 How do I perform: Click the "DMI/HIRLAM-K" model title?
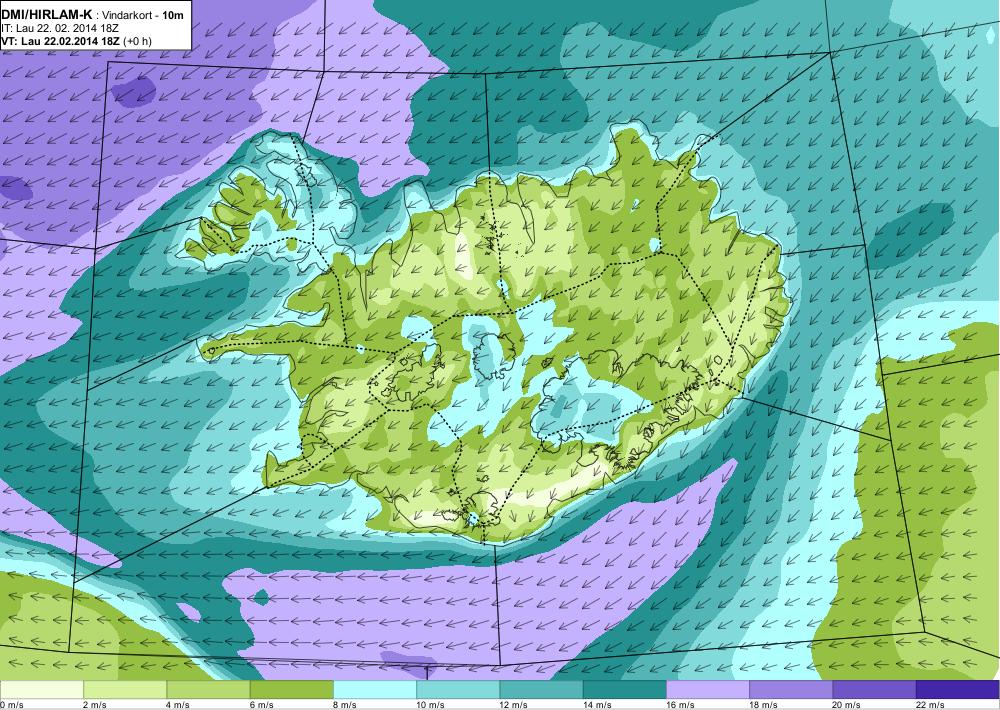[x=47, y=14]
